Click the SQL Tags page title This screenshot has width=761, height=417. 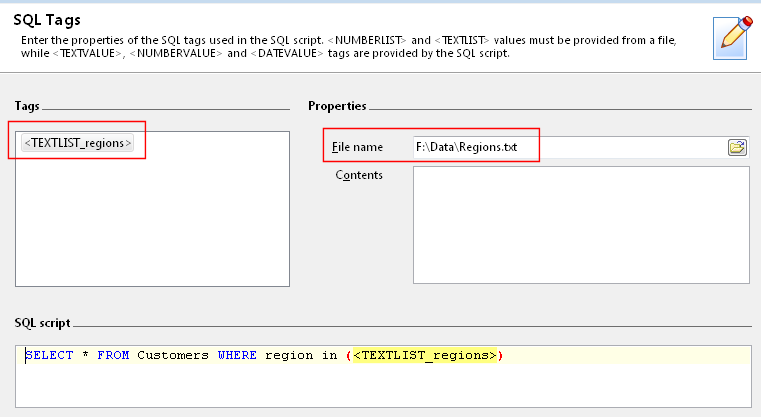pos(47,20)
